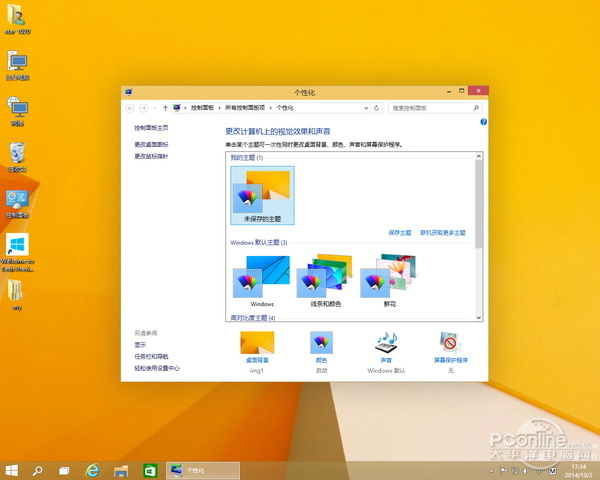Image resolution: width=600 pixels, height=480 pixels.
Task: Open Internet Explorer from the taskbar
Action: point(93,469)
